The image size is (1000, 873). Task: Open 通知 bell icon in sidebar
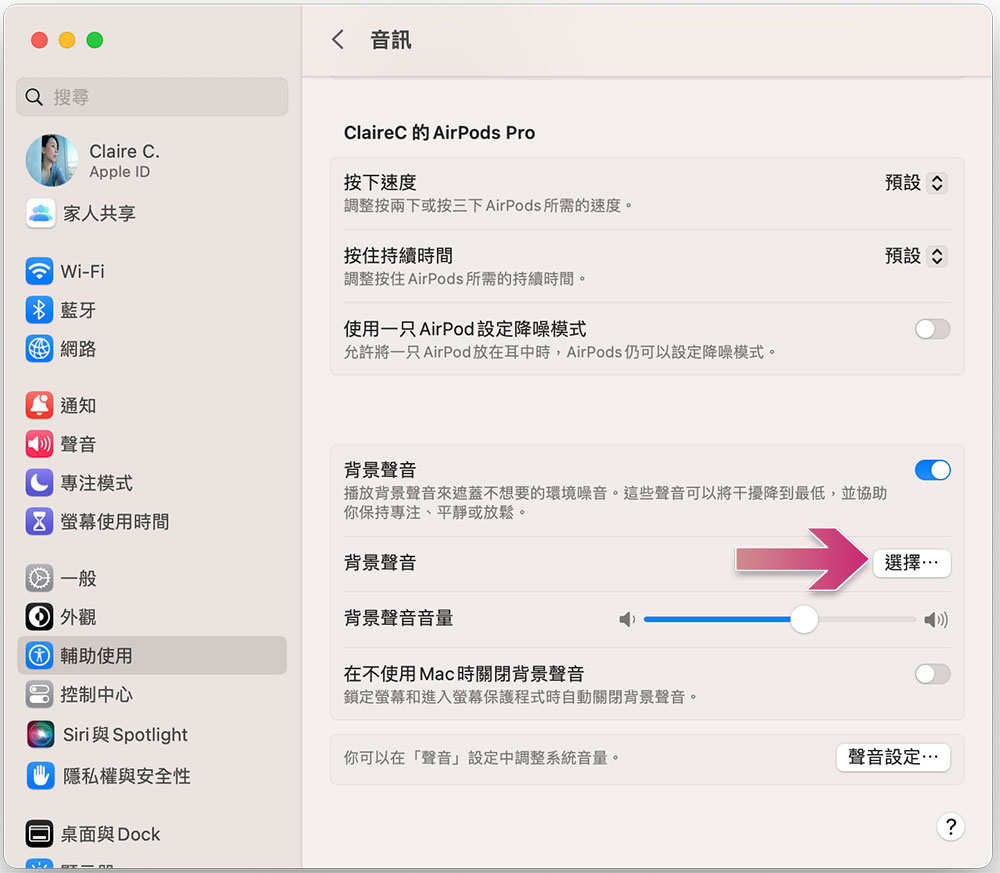click(x=40, y=405)
